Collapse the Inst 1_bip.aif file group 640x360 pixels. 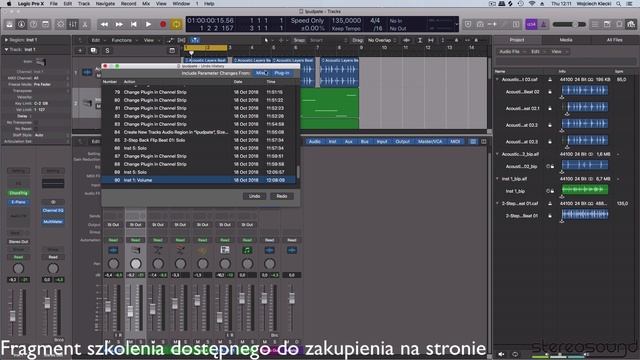pyautogui.click(x=498, y=179)
